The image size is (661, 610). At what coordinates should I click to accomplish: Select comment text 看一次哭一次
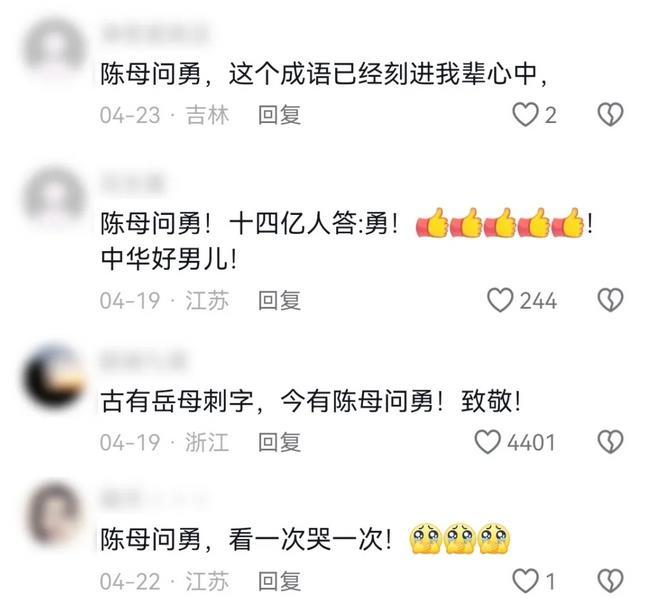[310, 540]
